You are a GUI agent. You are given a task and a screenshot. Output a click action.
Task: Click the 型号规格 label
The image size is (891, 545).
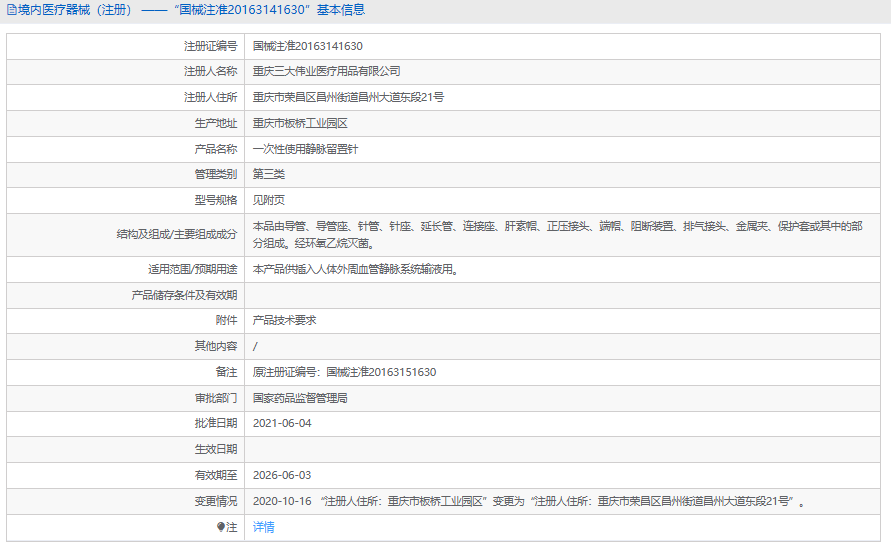(x=216, y=200)
